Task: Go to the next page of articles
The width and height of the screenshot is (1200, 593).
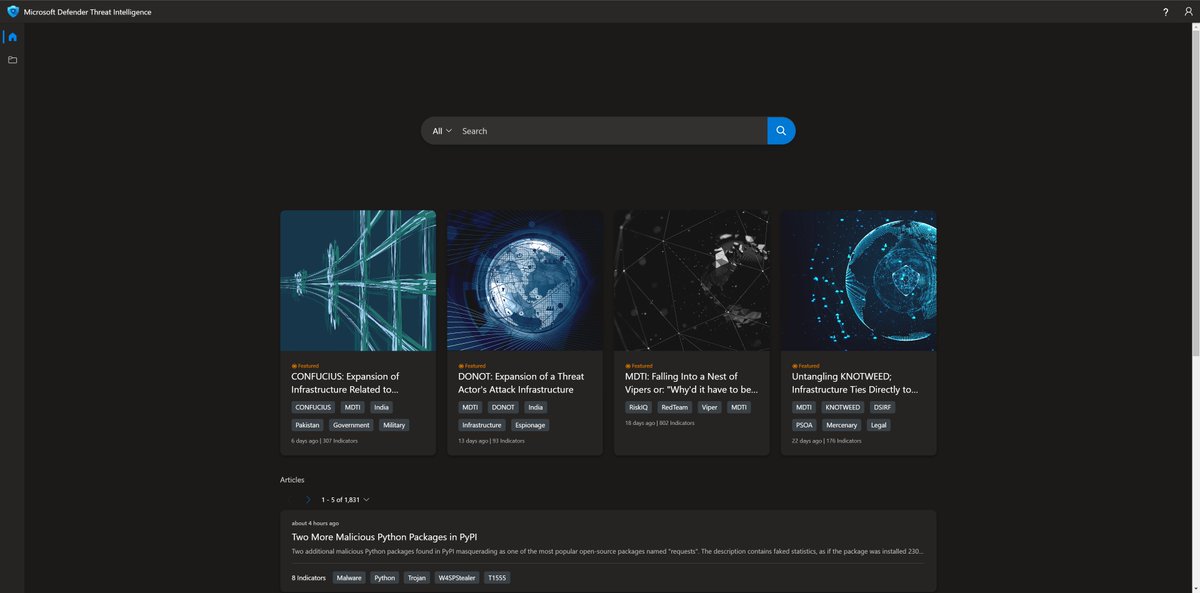Action: (308, 499)
